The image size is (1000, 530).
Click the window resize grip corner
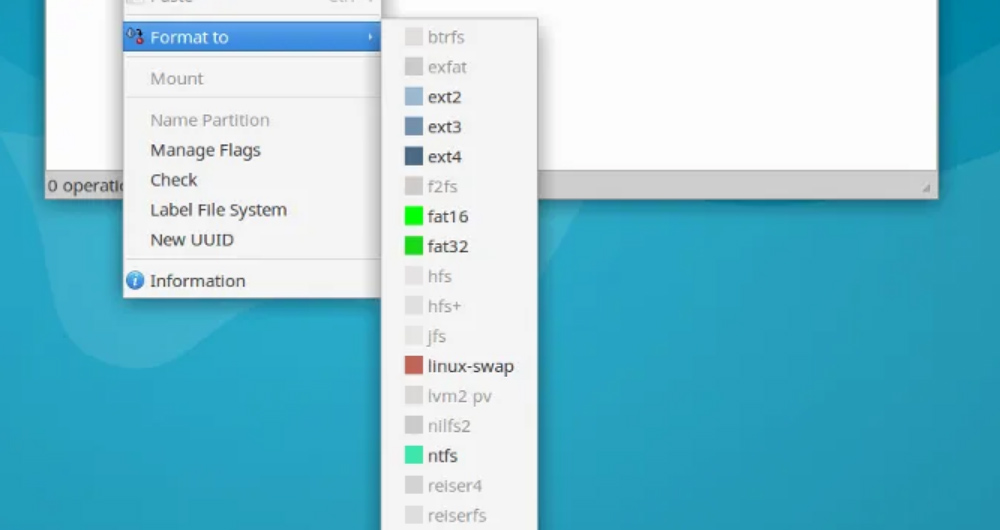click(926, 187)
